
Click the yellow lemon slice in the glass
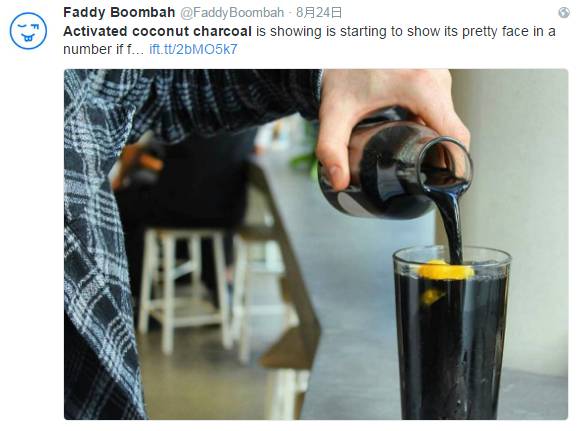445,271
